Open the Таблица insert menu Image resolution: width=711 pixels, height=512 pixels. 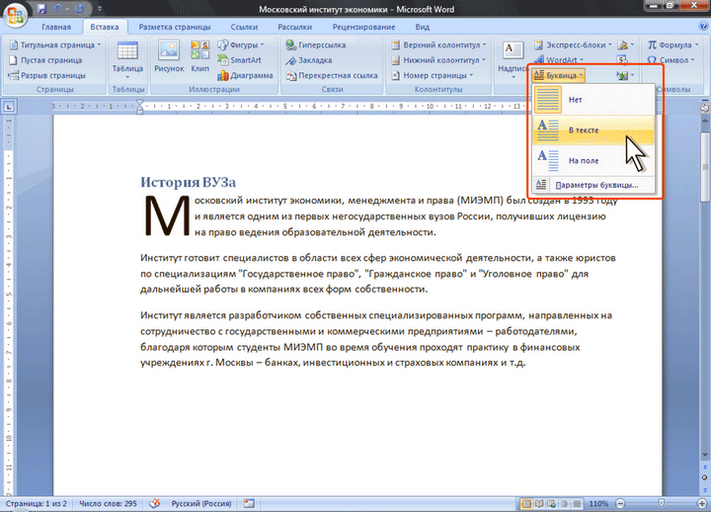point(127,59)
